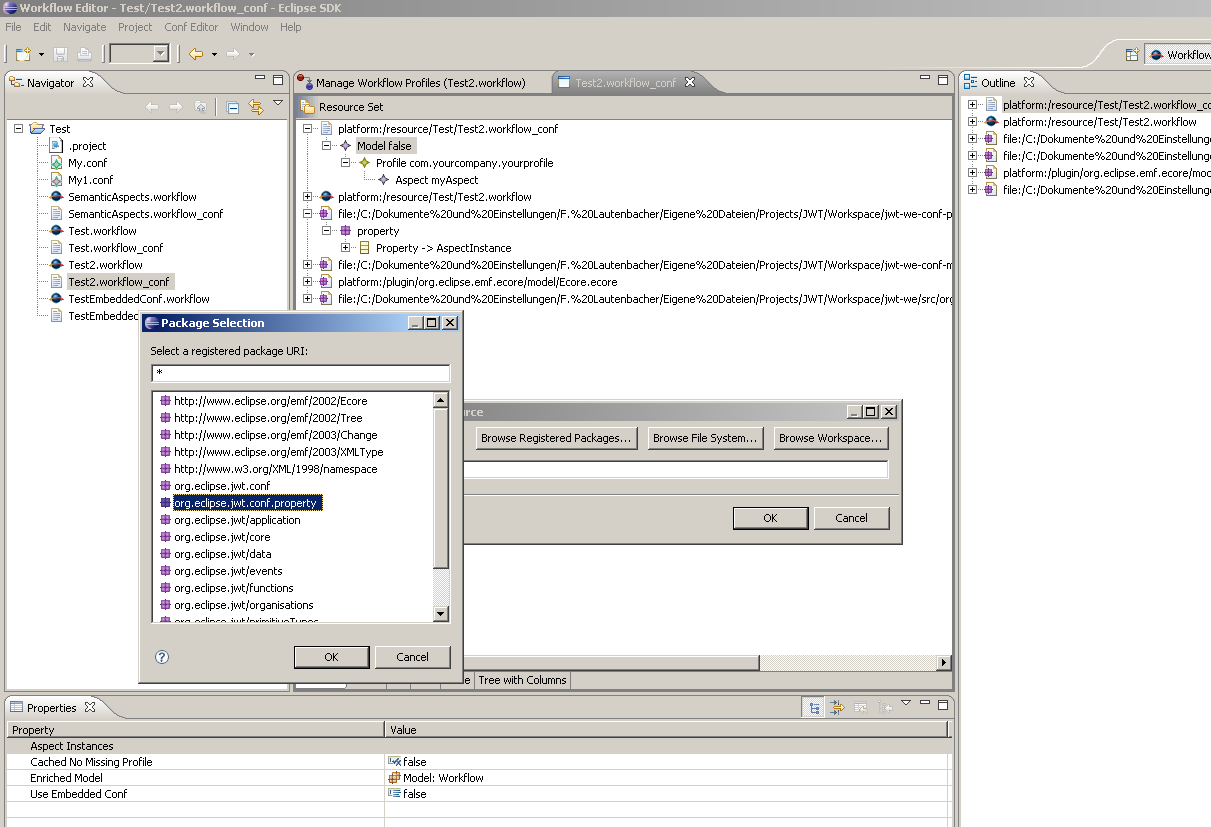Expand Property -> AspectInstance node

pyautogui.click(x=346, y=248)
